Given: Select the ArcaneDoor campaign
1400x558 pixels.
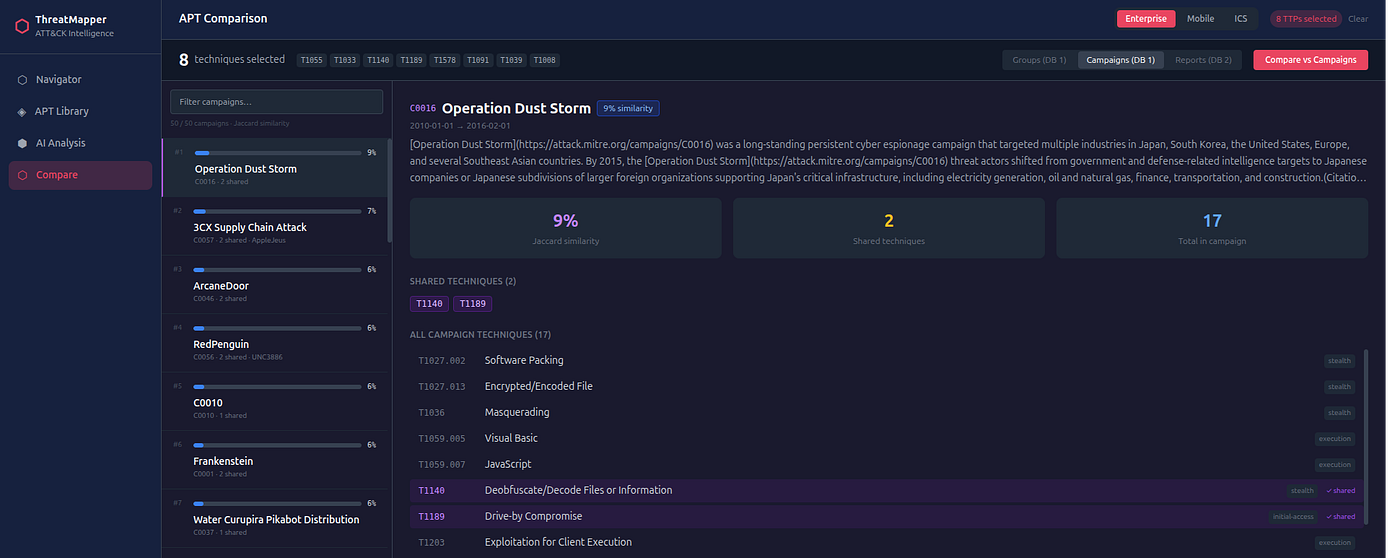Looking at the screenshot, I should (275, 284).
